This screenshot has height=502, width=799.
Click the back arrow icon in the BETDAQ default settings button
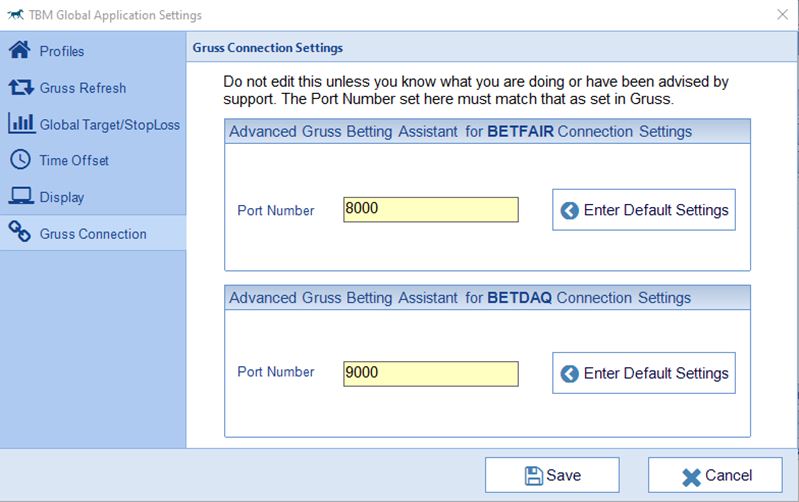pyautogui.click(x=569, y=374)
